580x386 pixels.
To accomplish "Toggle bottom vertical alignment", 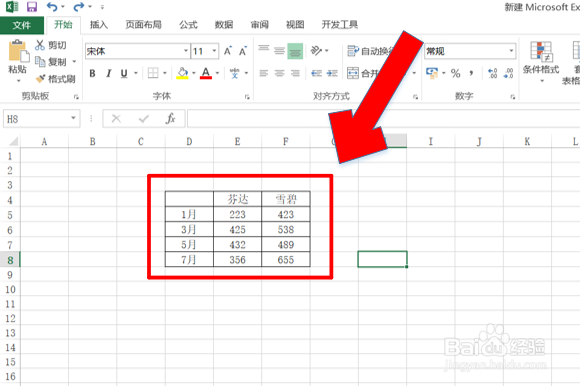I will pos(295,51).
